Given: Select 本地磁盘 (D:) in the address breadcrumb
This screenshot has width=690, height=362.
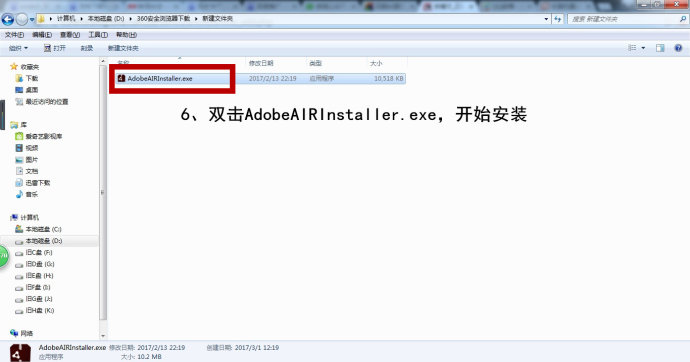Looking at the screenshot, I should click(x=106, y=18).
